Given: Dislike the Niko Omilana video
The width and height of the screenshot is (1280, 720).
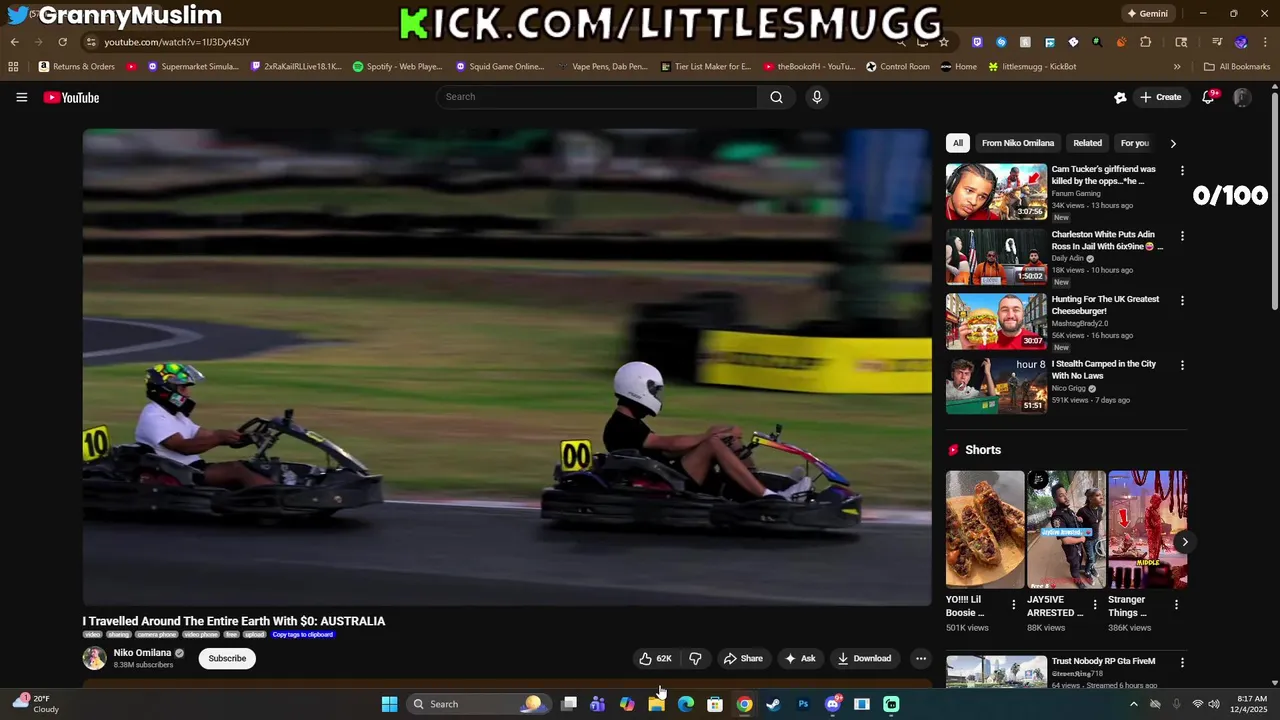Looking at the screenshot, I should pos(695,658).
